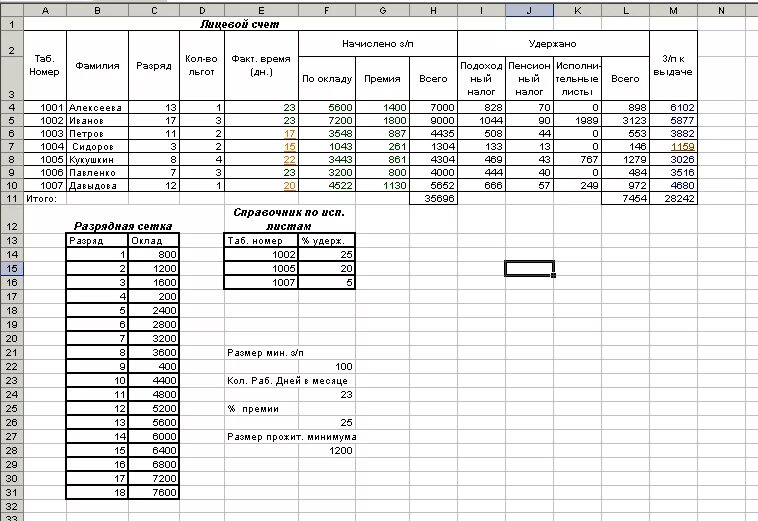Click the 'Итого:' cell

[x=45, y=198]
